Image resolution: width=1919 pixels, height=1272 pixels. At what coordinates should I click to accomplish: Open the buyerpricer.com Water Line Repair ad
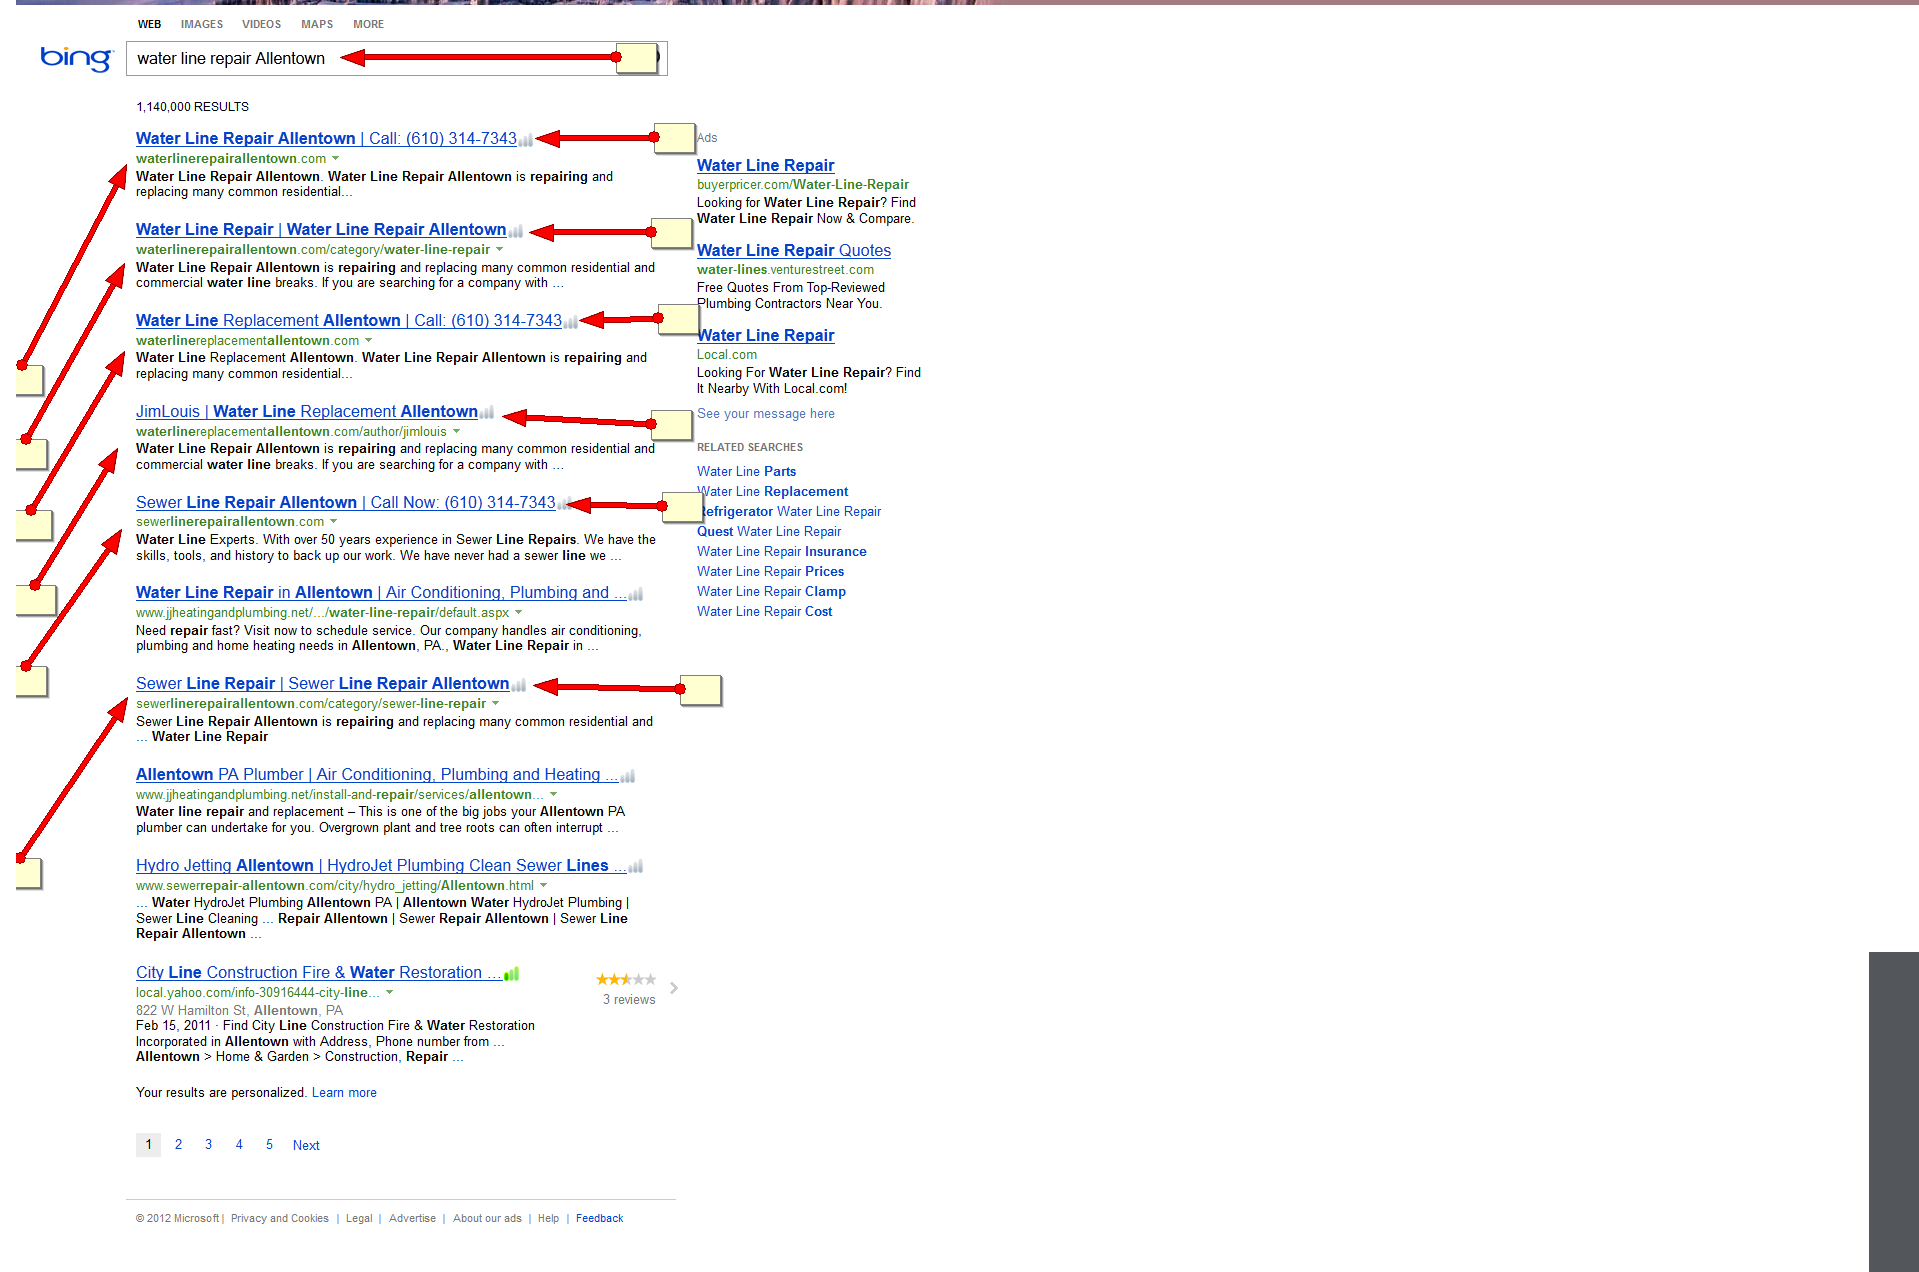point(765,166)
